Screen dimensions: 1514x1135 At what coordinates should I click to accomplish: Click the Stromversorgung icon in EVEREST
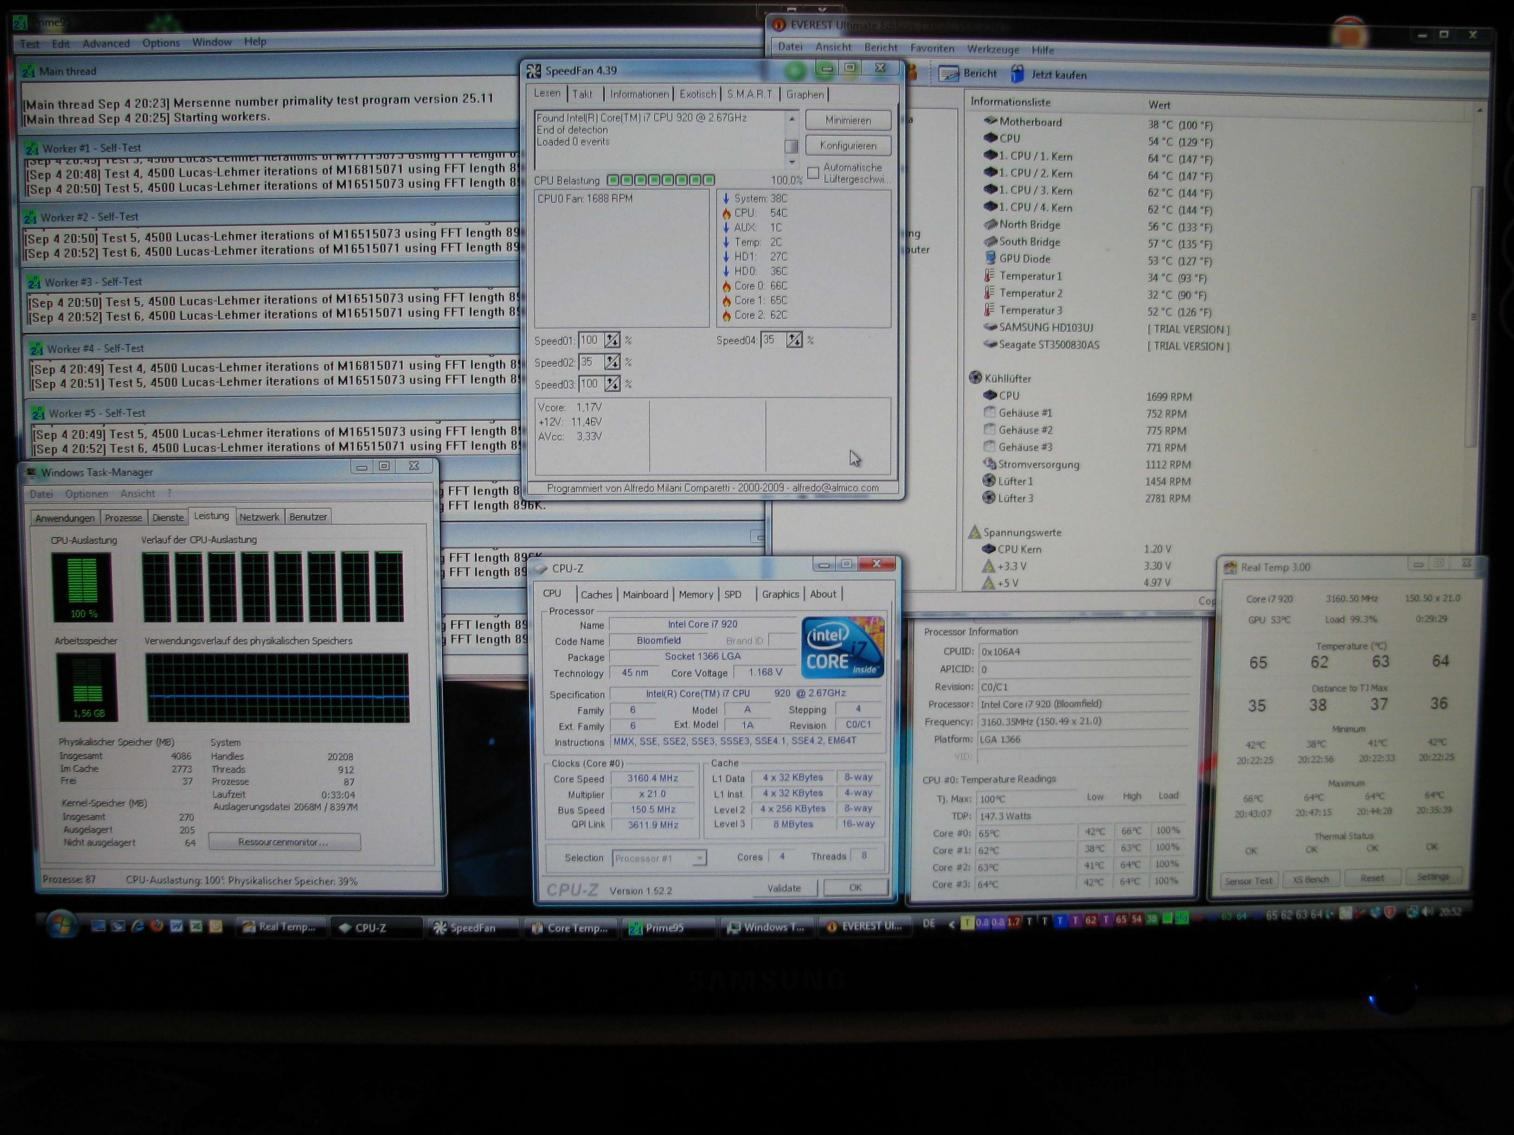click(990, 464)
